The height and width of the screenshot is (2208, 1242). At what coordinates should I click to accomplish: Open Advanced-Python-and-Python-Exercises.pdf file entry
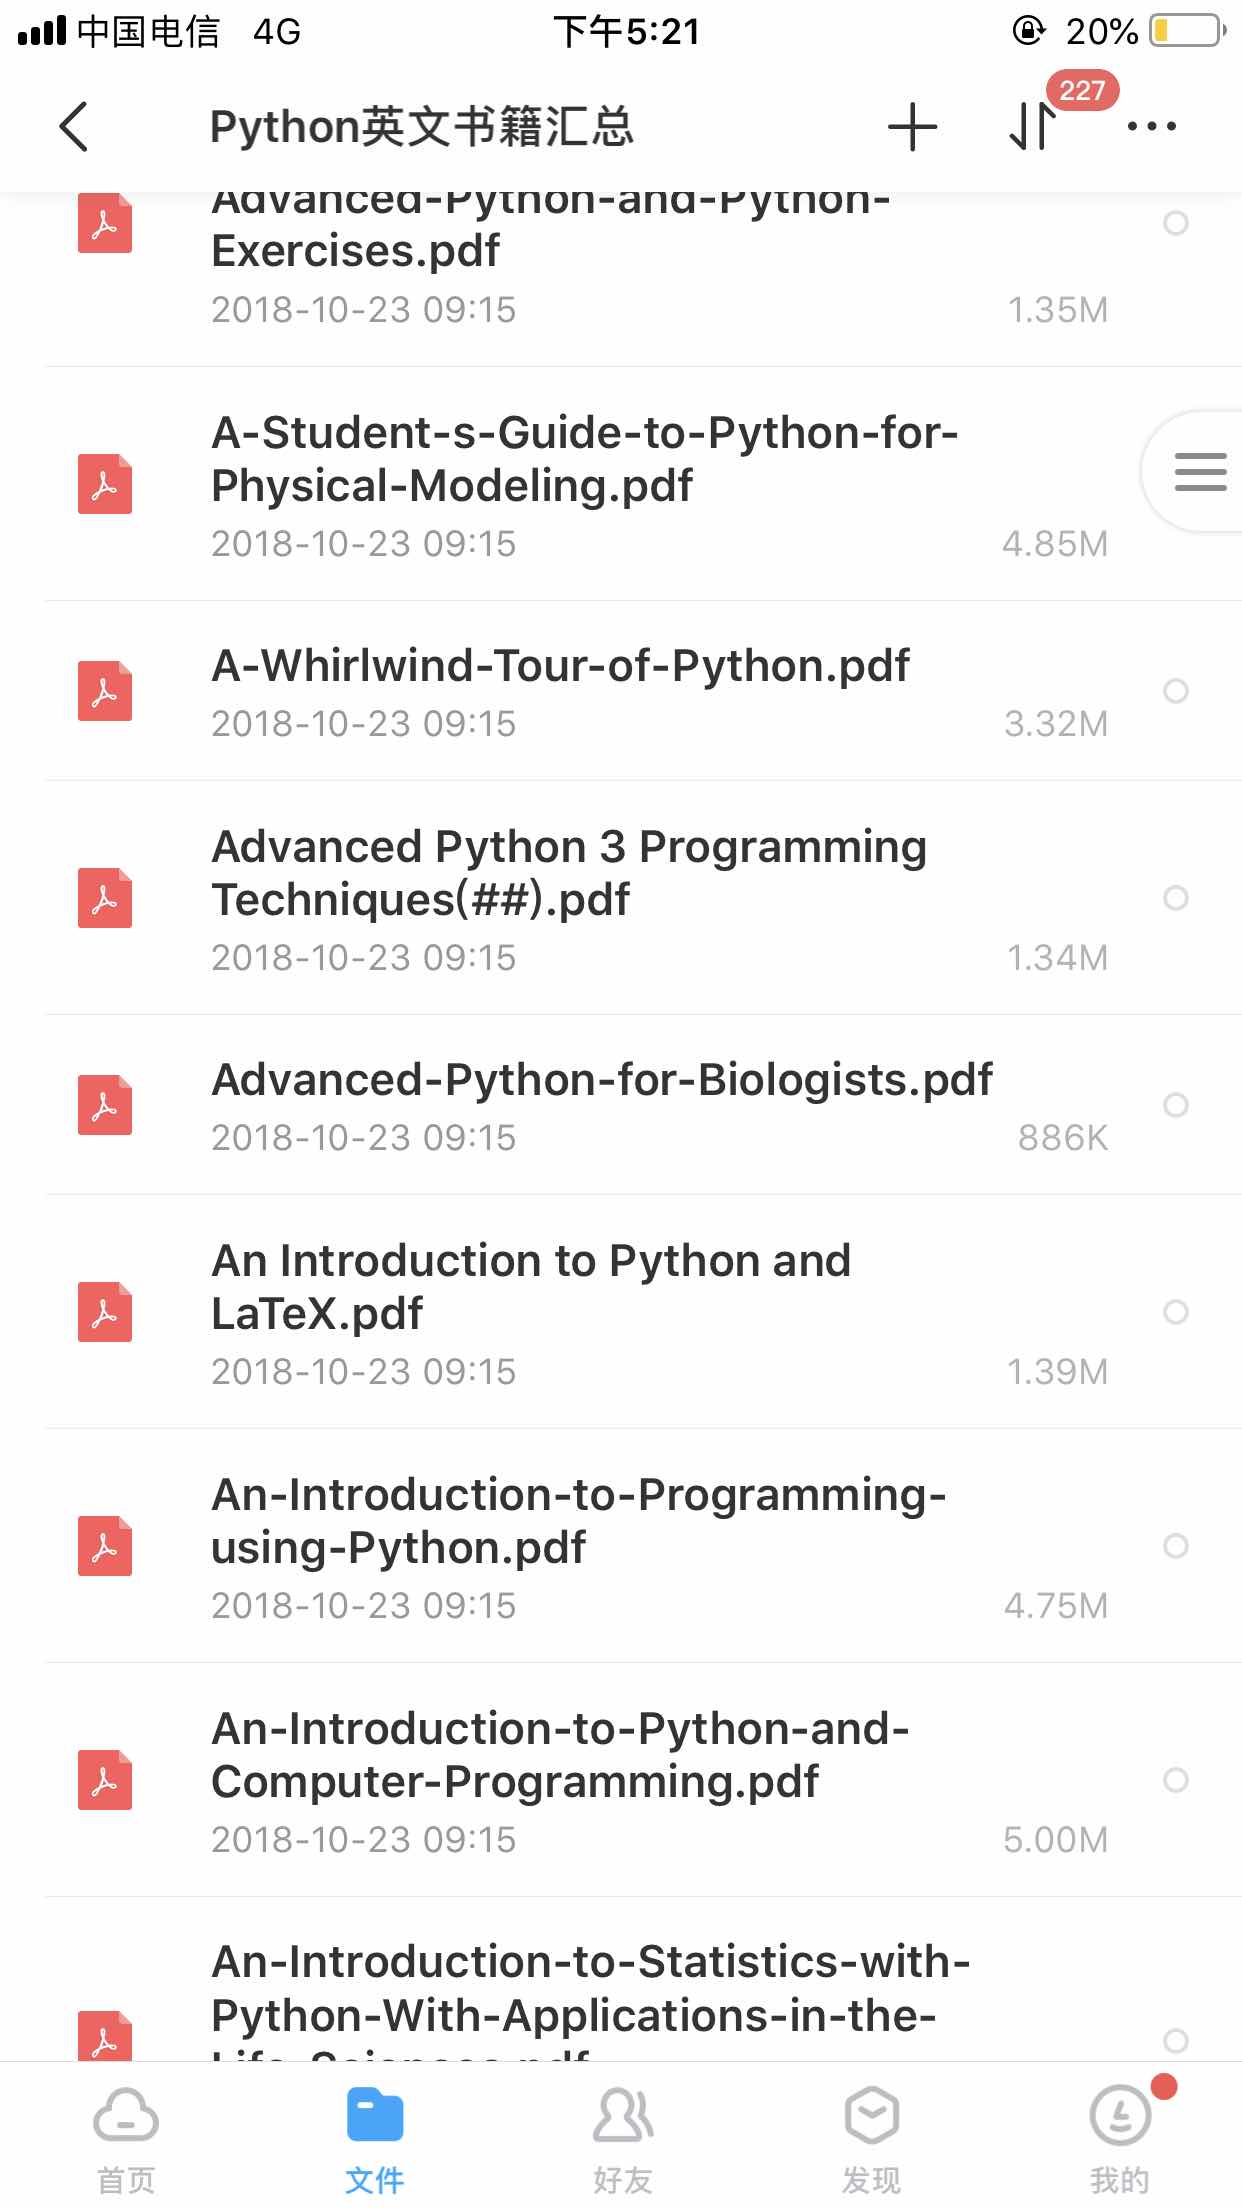coord(550,250)
